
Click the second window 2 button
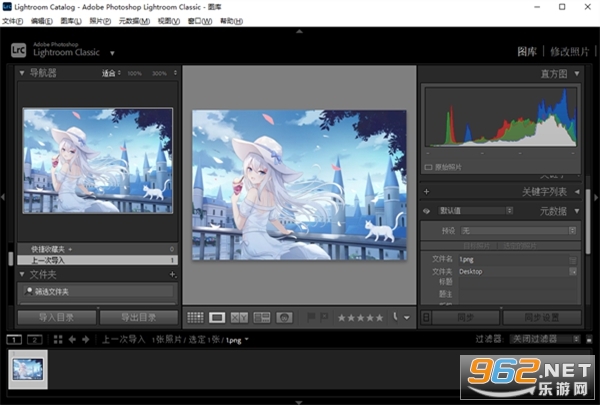coord(34,339)
